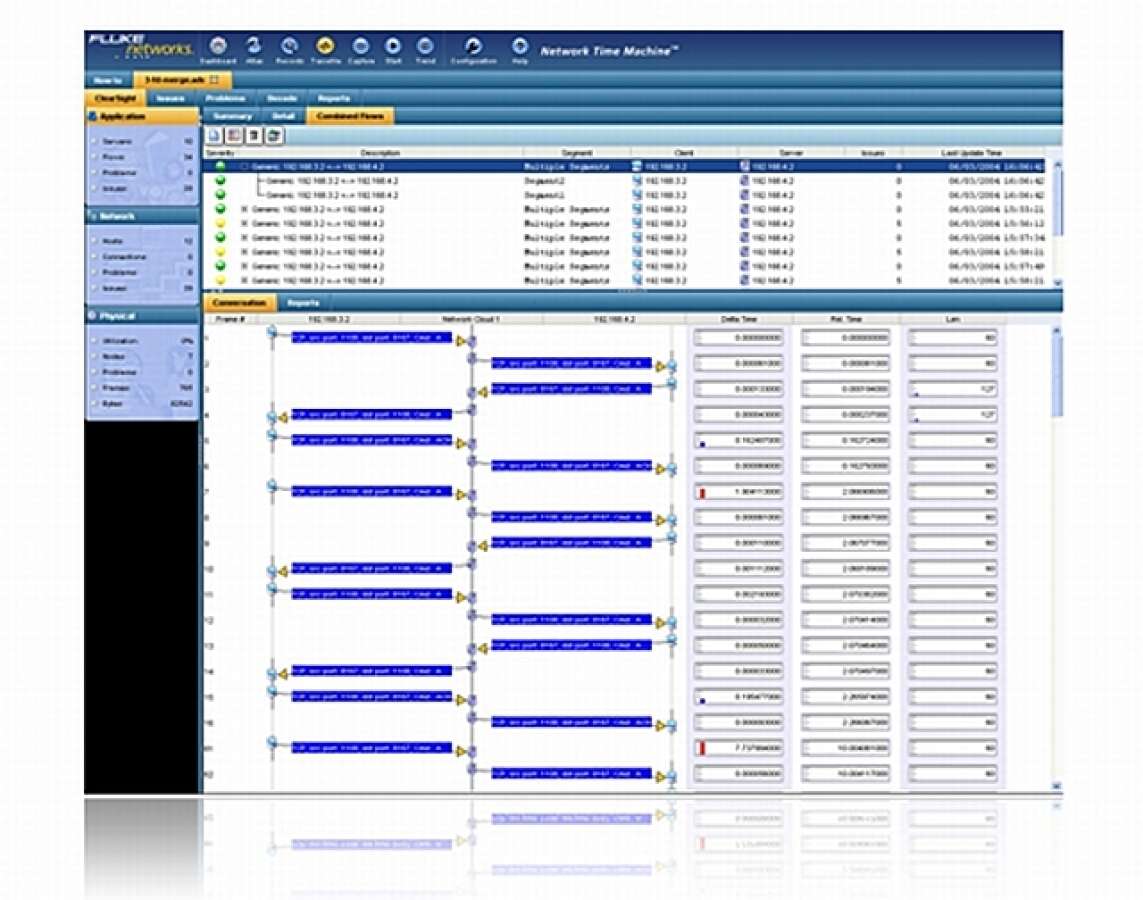Open the Problems tab next to Issues

click(x=225, y=98)
